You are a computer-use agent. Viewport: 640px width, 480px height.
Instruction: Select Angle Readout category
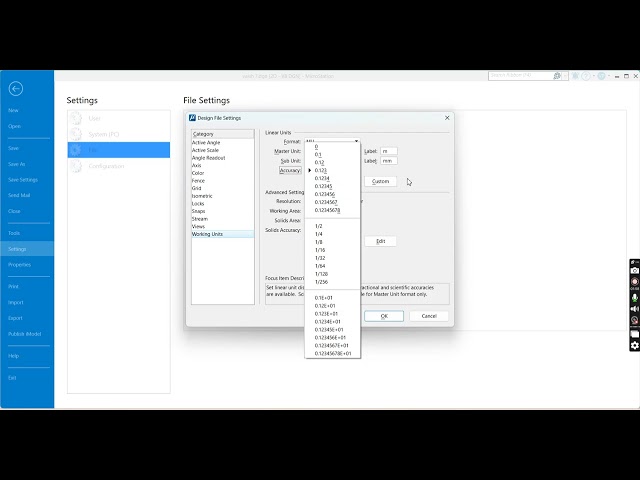[x=222, y=158]
